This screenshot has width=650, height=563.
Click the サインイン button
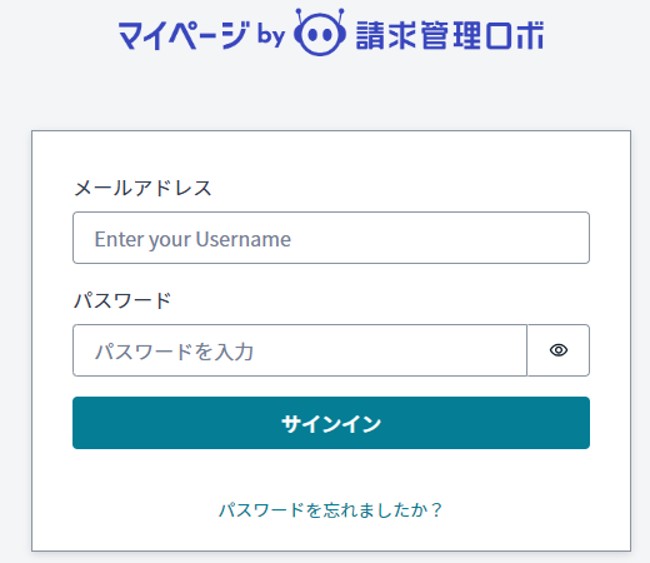331,423
